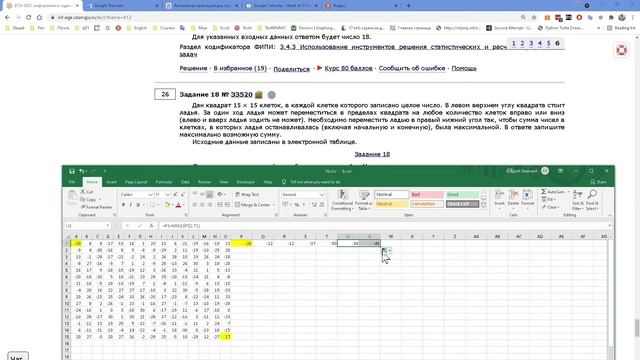
Task: Expand the cell styles gallery
Action: [x=484, y=206]
